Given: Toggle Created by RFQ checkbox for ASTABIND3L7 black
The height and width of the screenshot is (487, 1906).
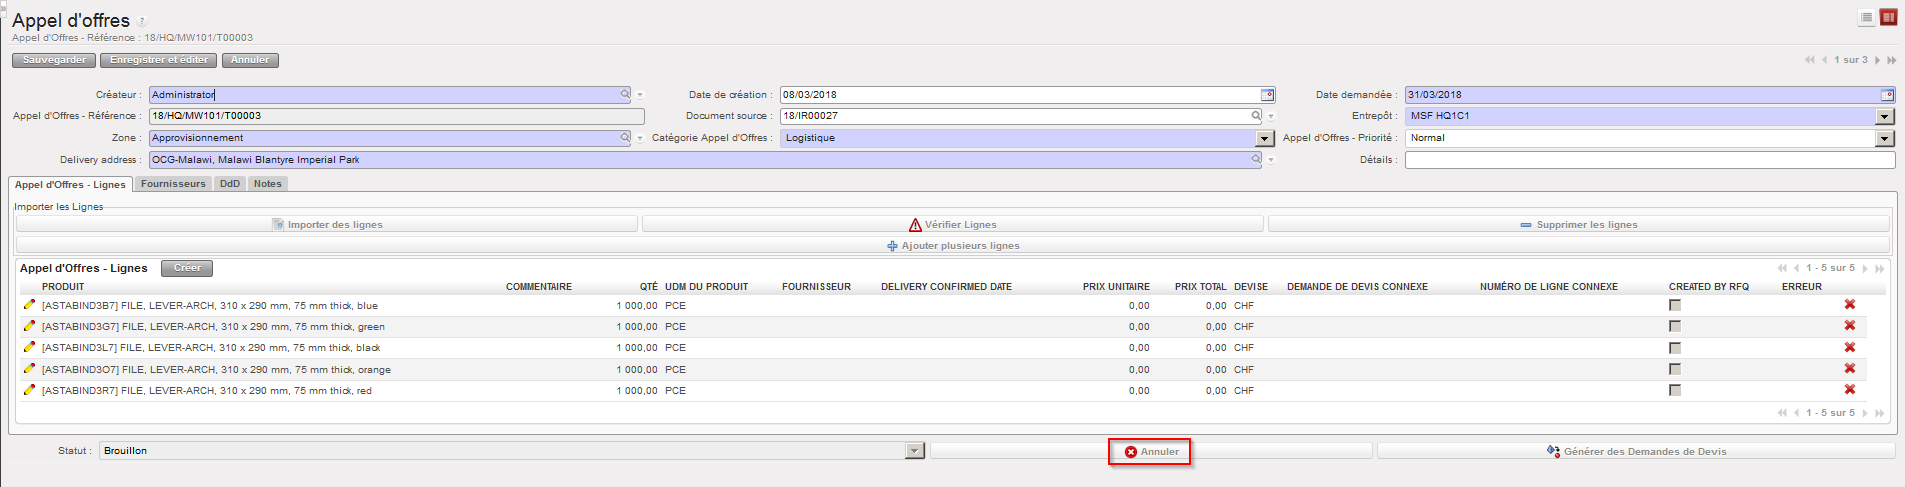Looking at the screenshot, I should (1675, 348).
